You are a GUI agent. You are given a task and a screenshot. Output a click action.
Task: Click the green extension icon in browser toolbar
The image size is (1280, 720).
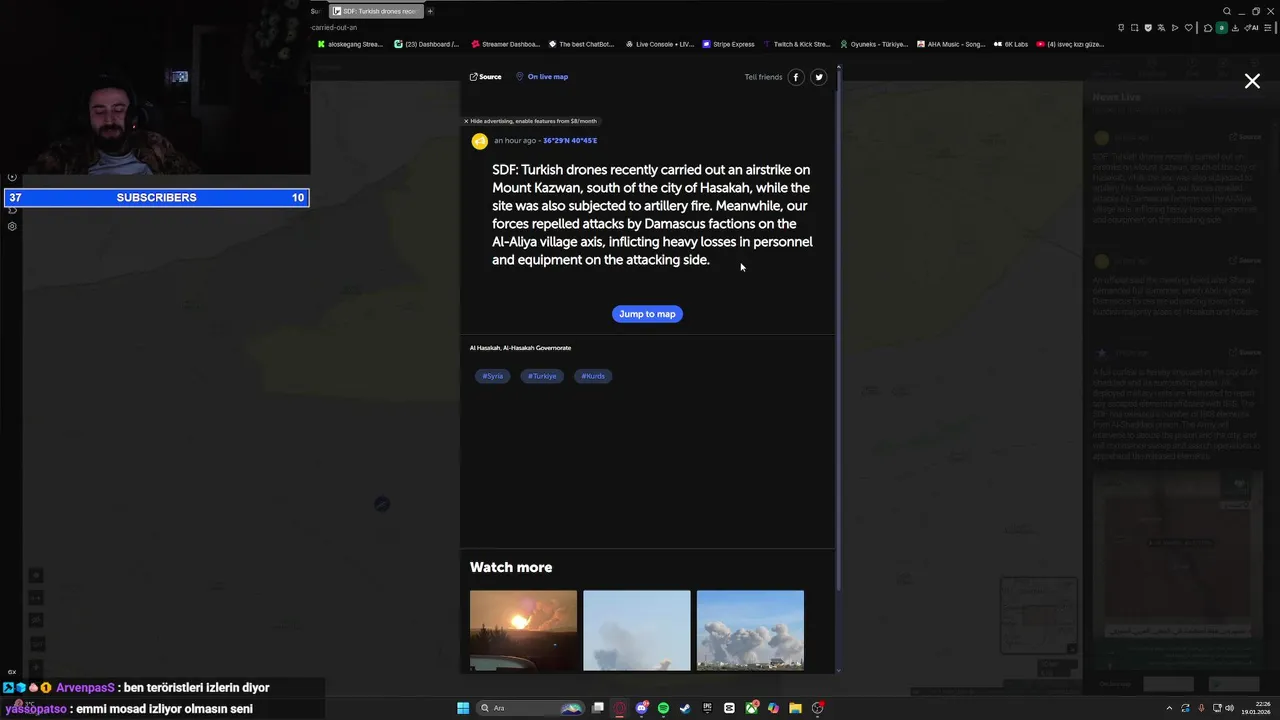[x=1221, y=28]
